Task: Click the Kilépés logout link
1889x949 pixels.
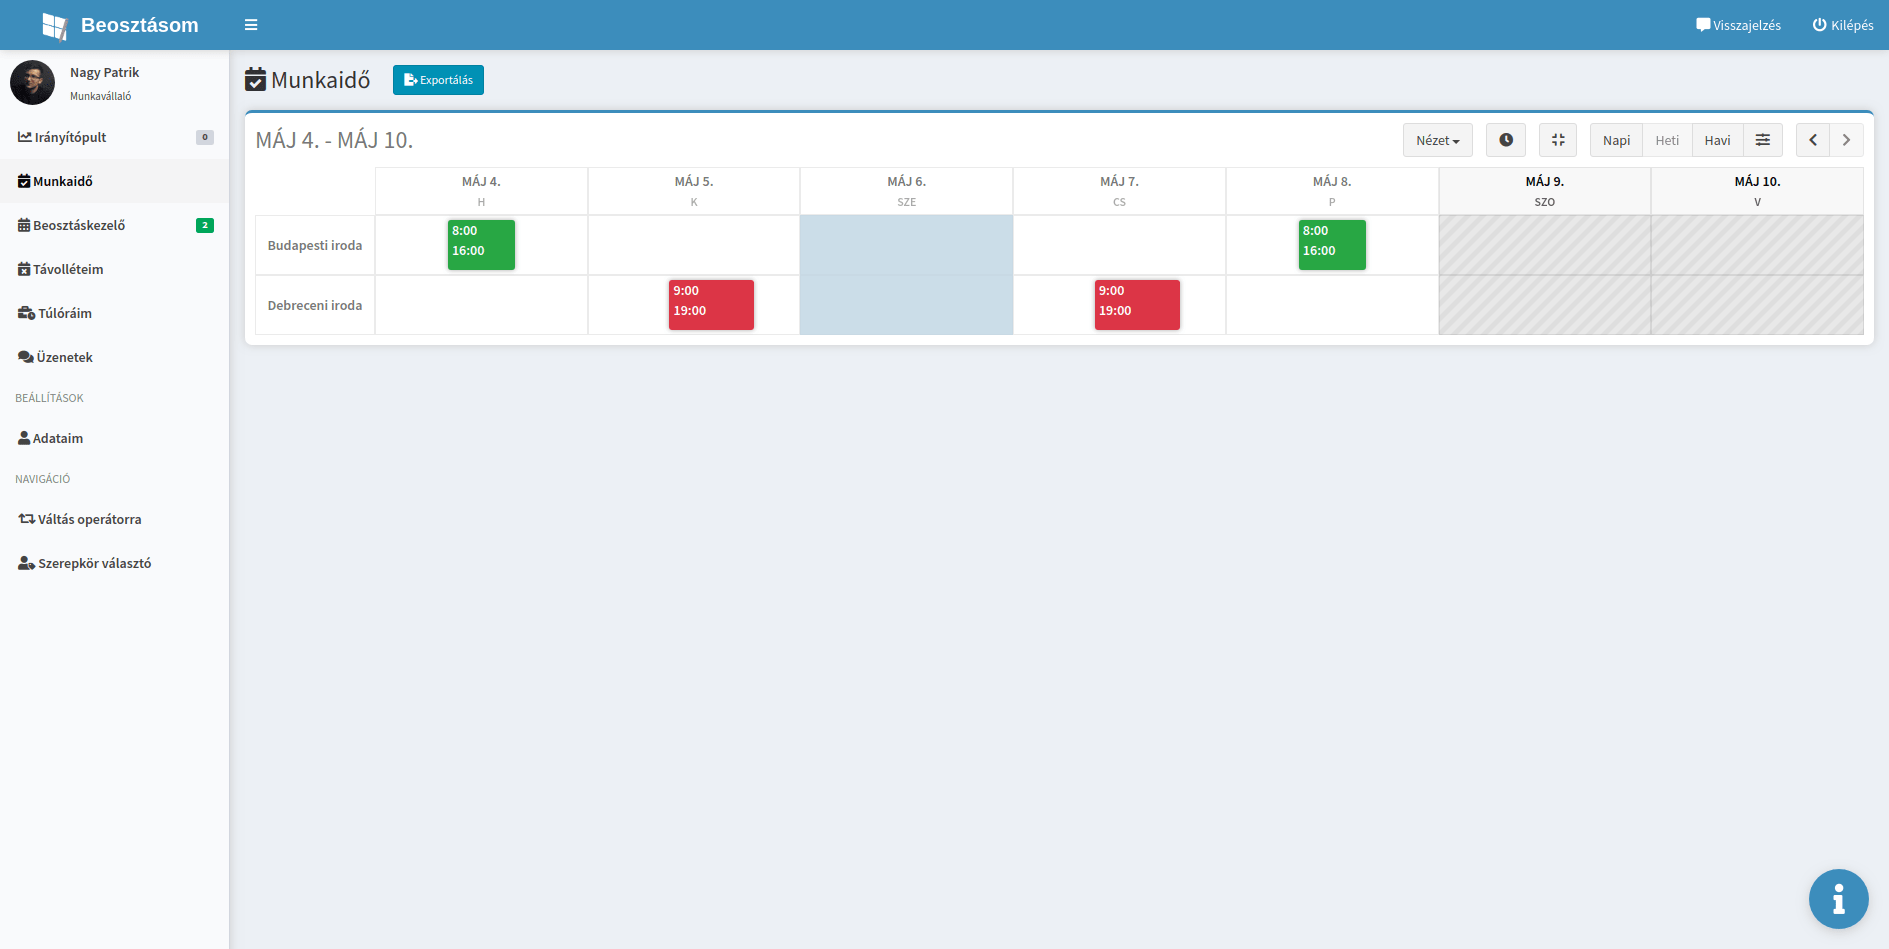Action: pos(1843,25)
